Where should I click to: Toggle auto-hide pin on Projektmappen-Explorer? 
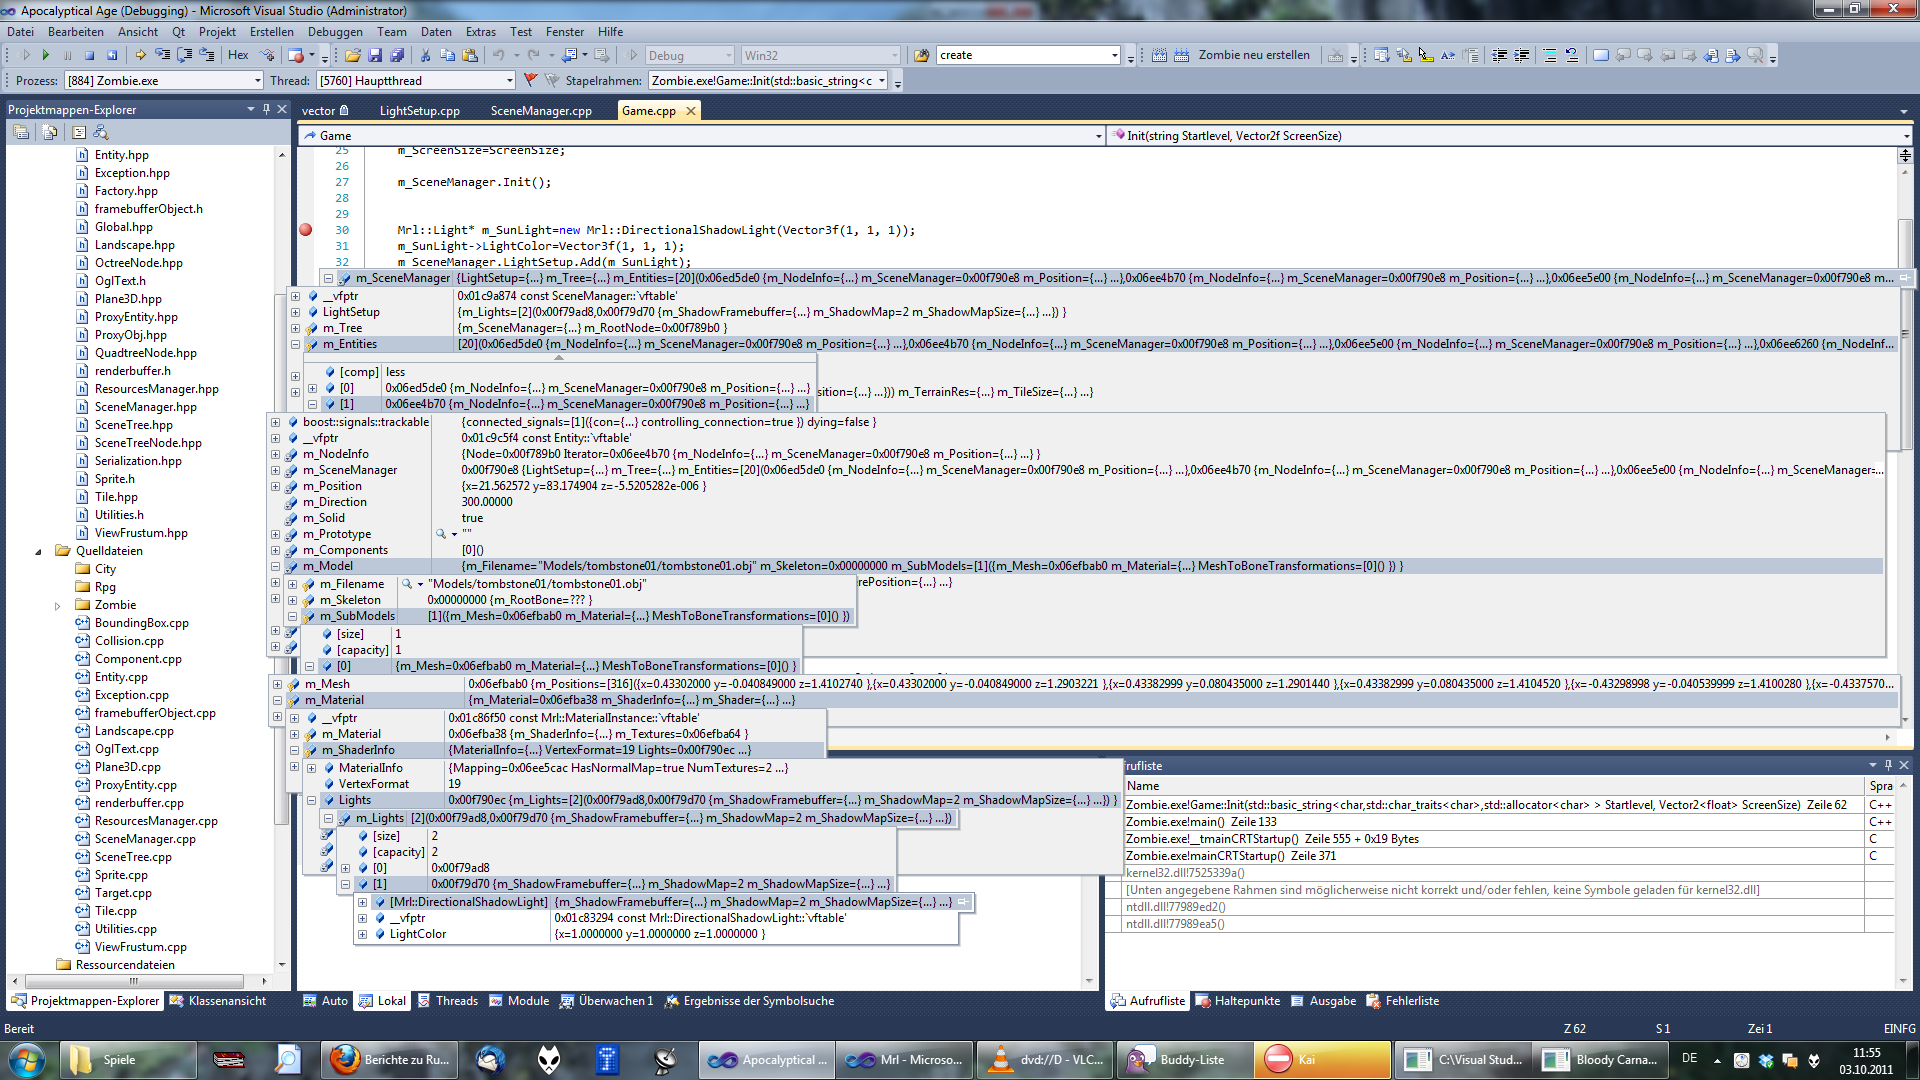coord(266,109)
